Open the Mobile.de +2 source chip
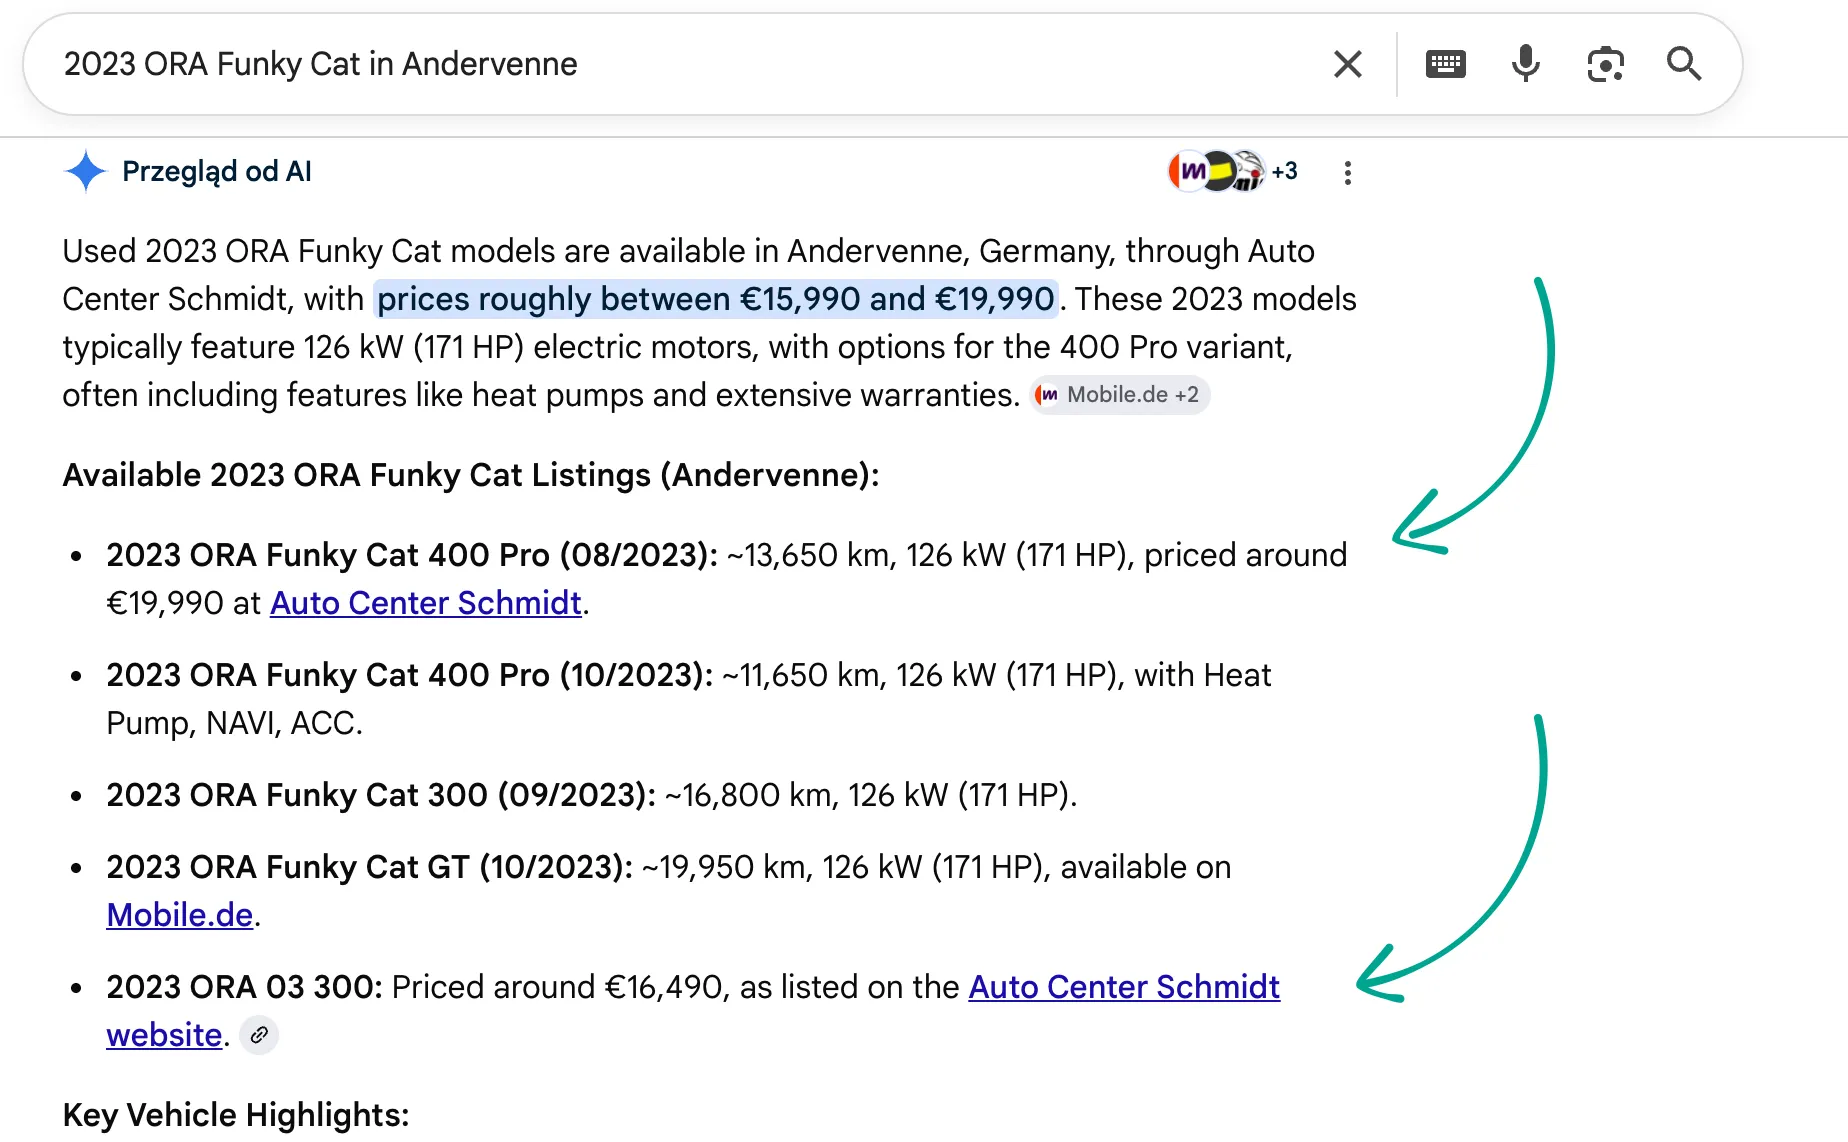 pyautogui.click(x=1120, y=395)
